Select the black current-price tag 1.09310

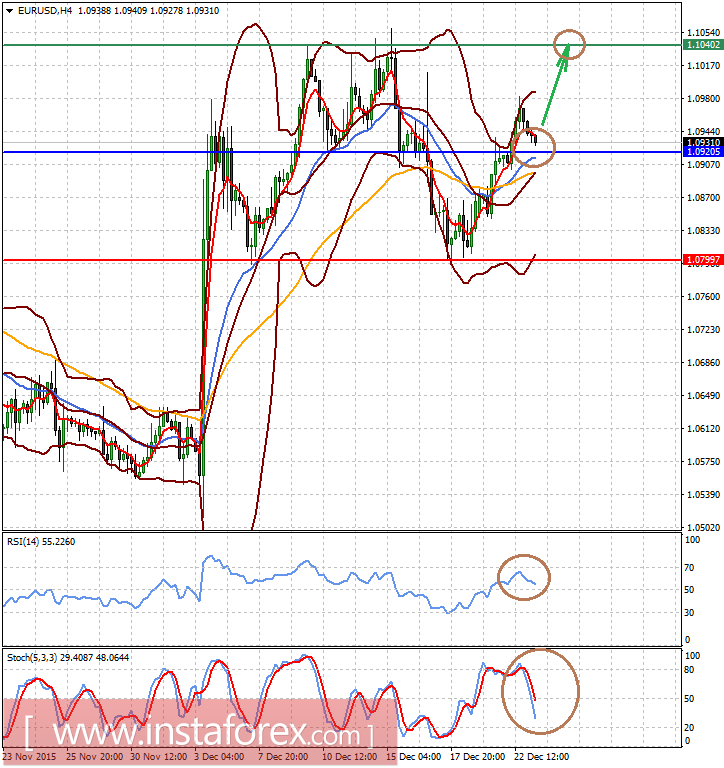tap(703, 143)
